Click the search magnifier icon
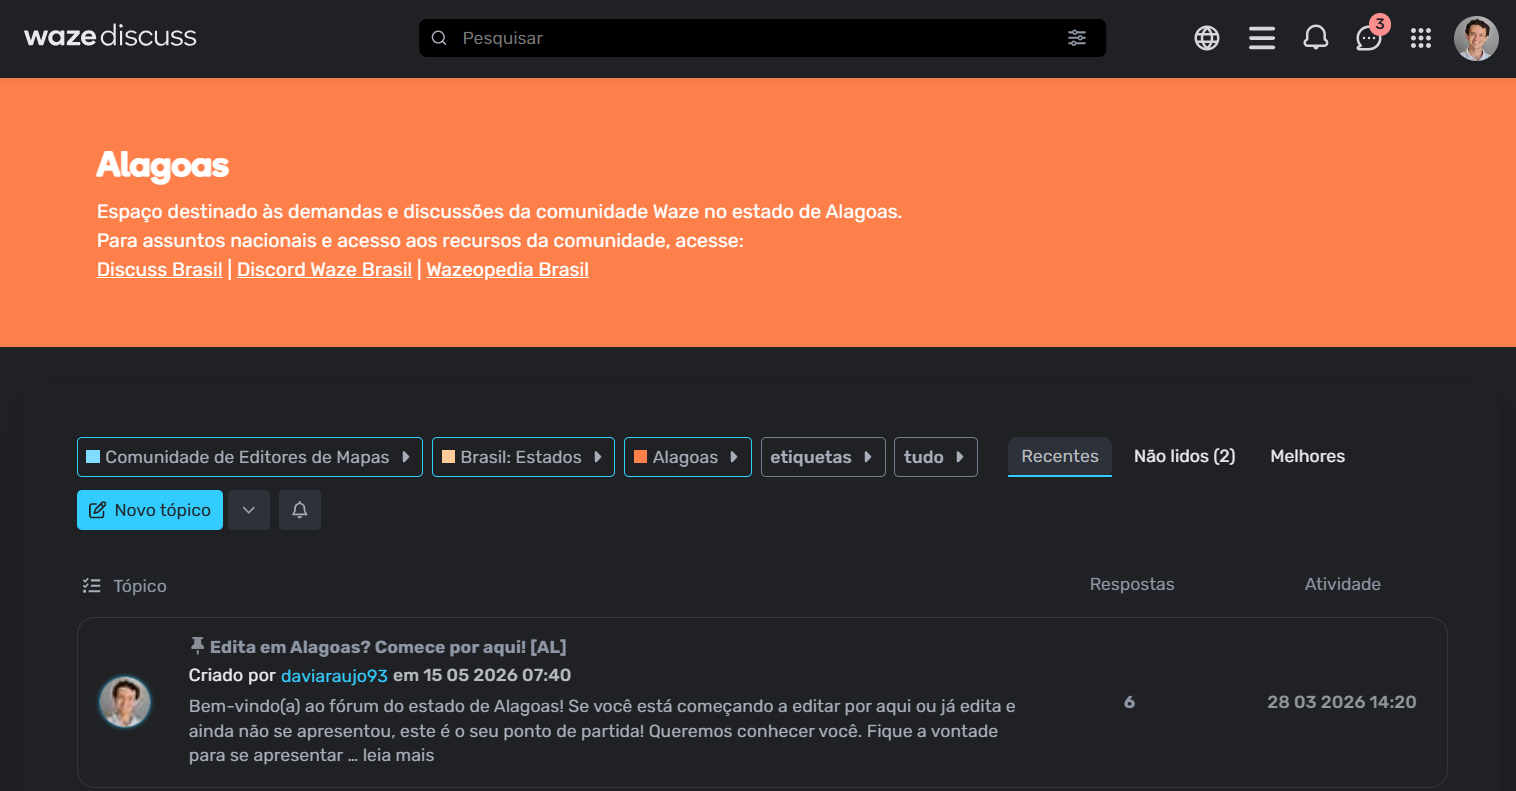Image resolution: width=1516 pixels, height=791 pixels. pyautogui.click(x=439, y=38)
